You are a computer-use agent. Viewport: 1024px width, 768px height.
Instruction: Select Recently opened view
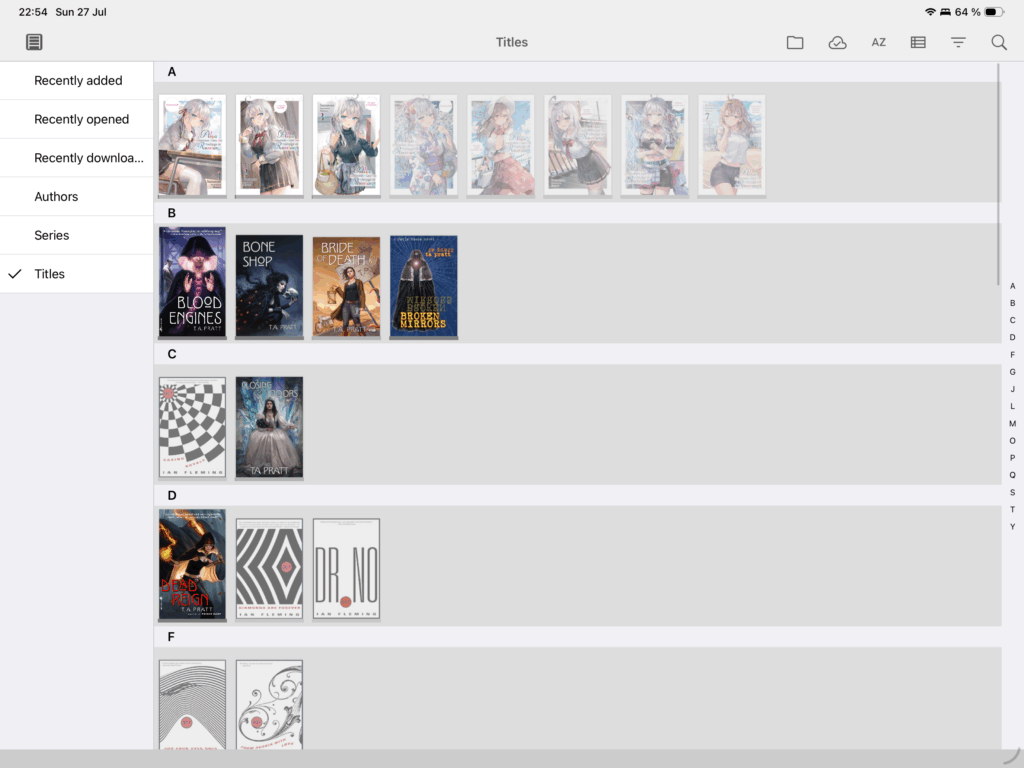[77, 119]
